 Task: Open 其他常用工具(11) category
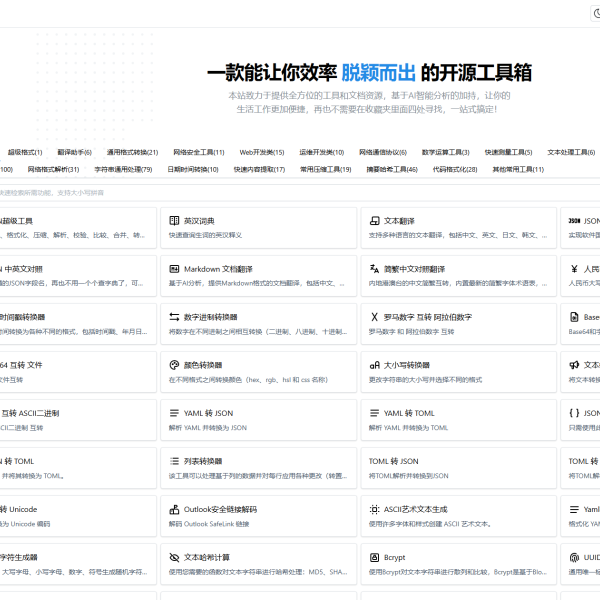point(518,169)
